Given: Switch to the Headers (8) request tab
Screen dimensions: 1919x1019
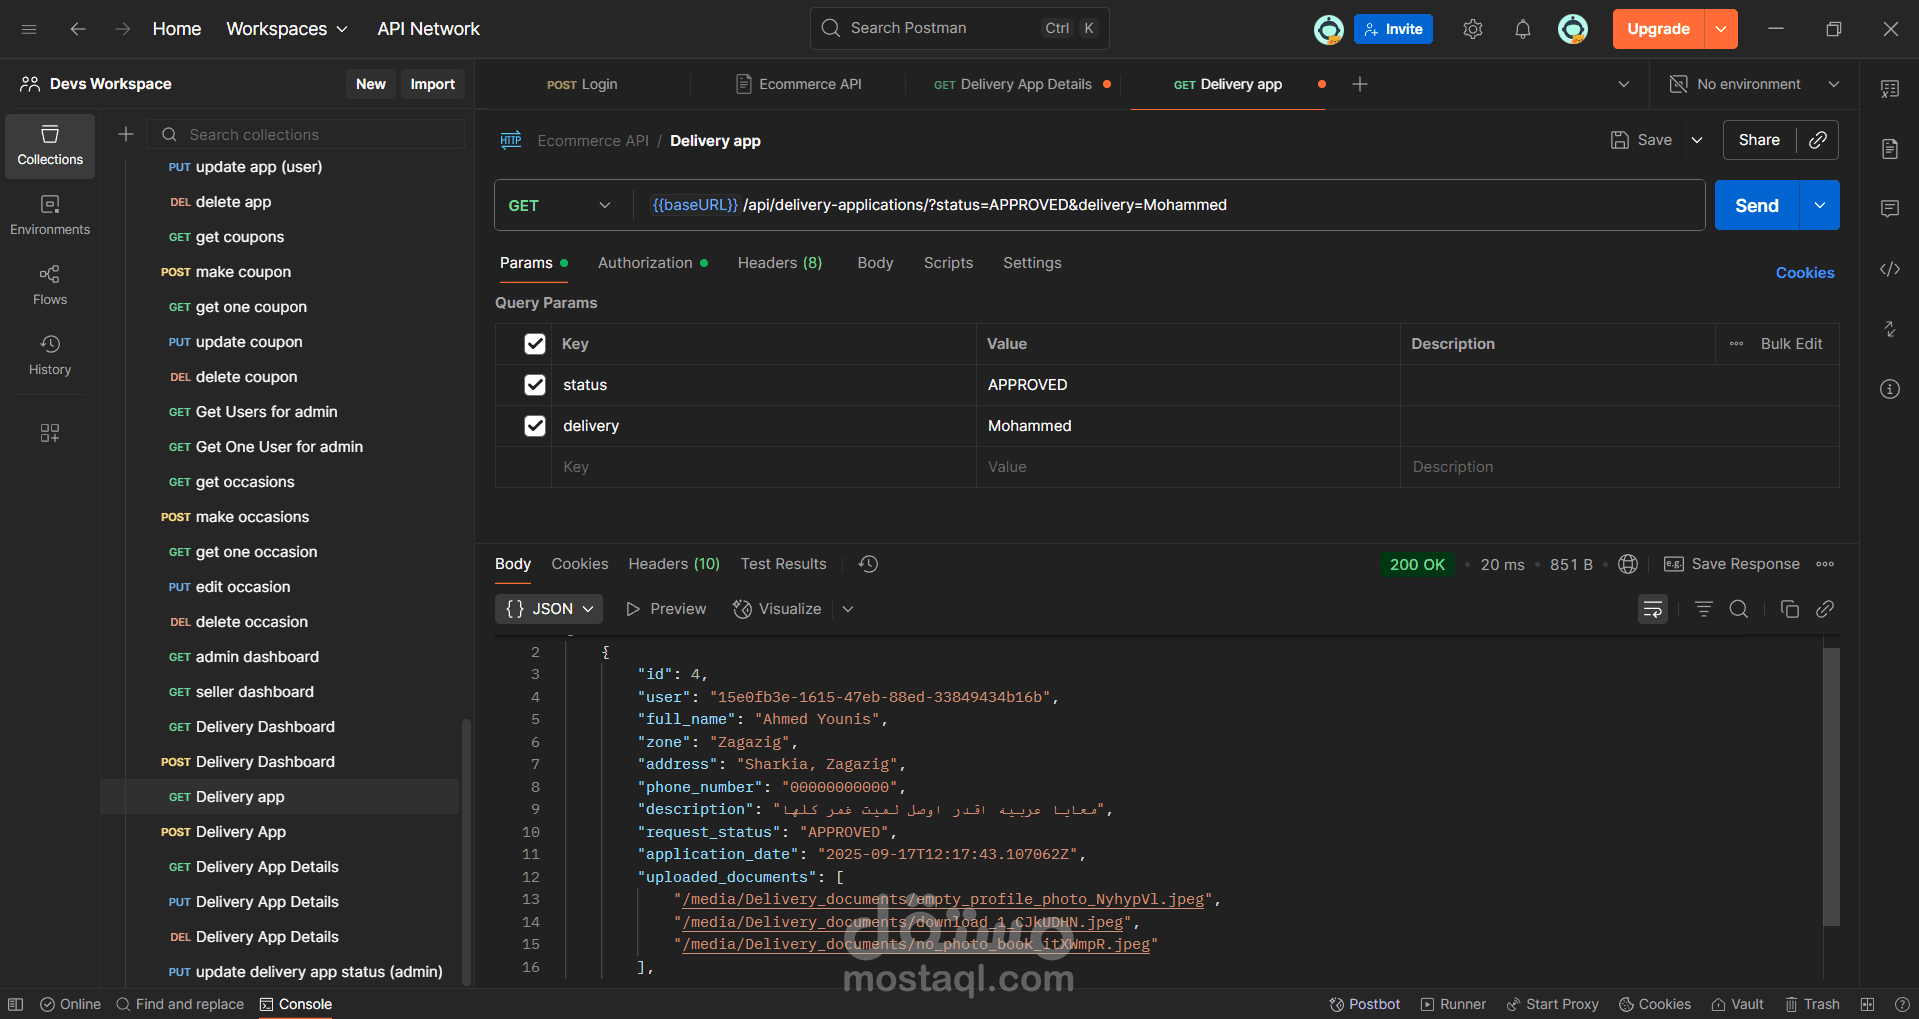Looking at the screenshot, I should coord(780,263).
